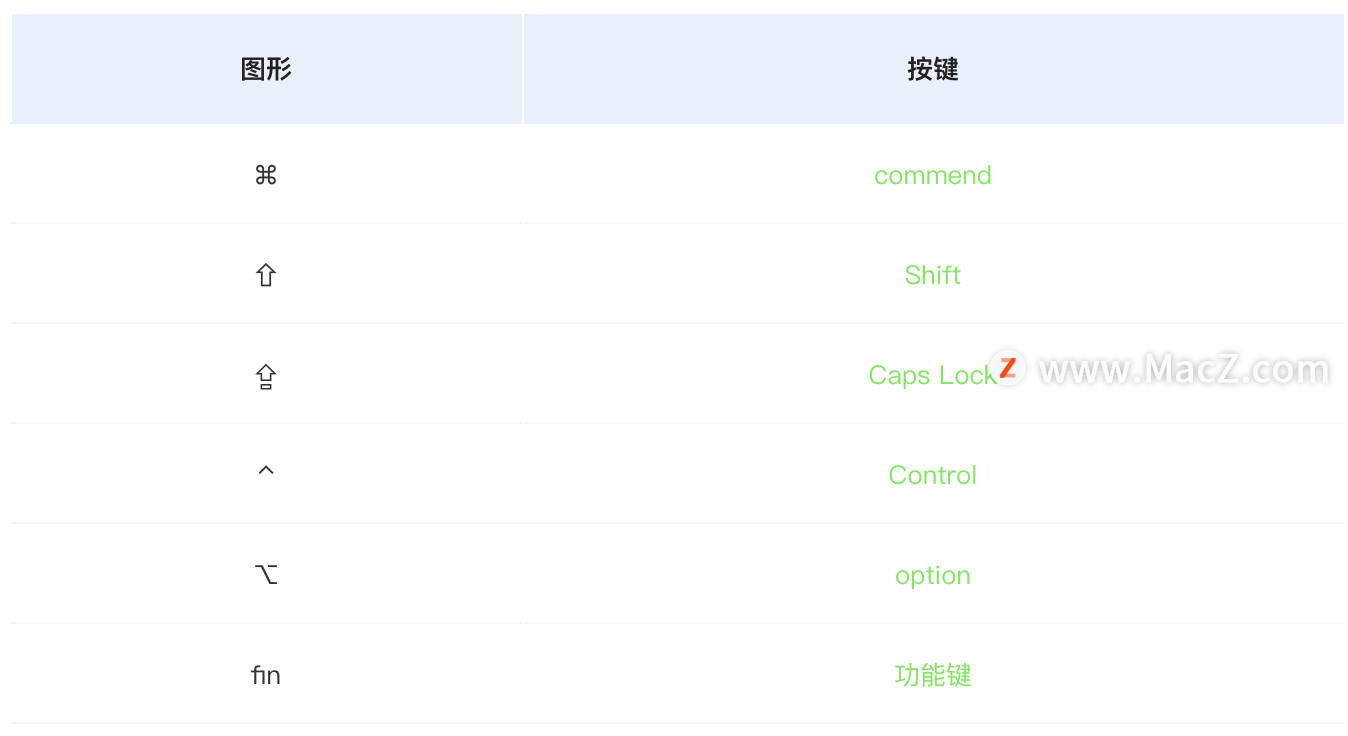
Task: Click the Shift up-arrow symbol
Action: (x=265, y=275)
